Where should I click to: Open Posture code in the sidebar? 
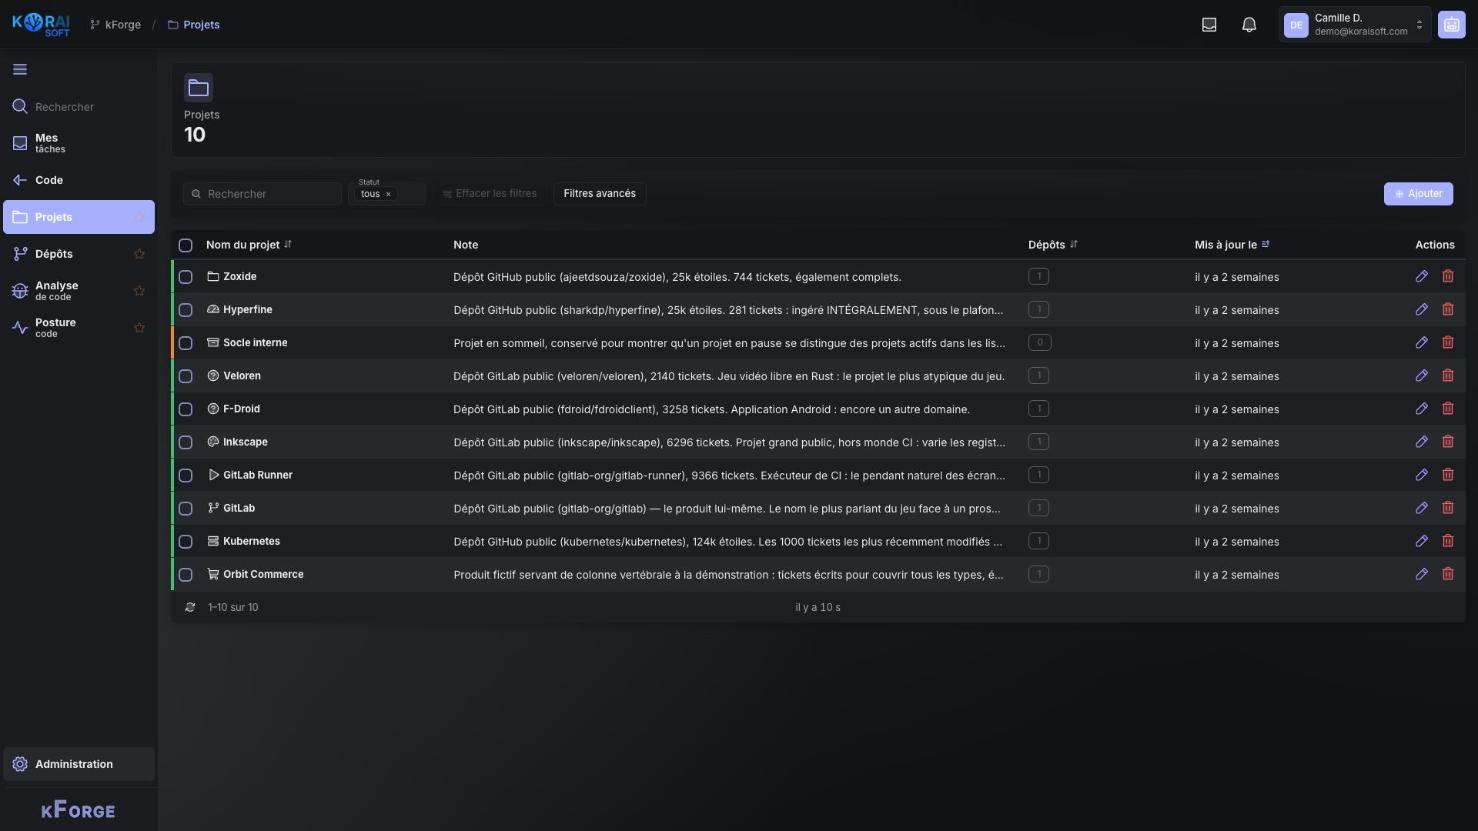pyautogui.click(x=79, y=328)
